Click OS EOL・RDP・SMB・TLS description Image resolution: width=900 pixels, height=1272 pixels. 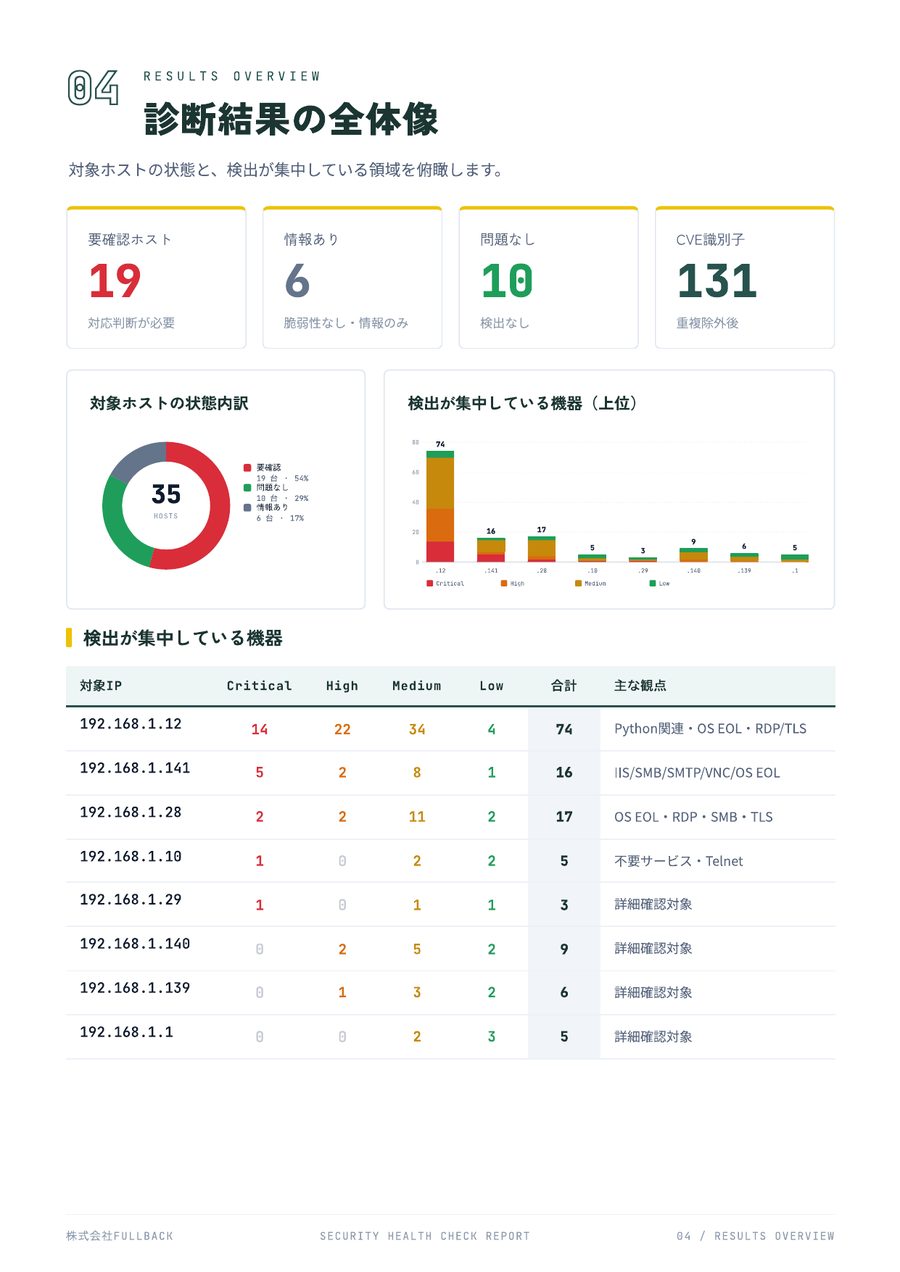pos(693,817)
